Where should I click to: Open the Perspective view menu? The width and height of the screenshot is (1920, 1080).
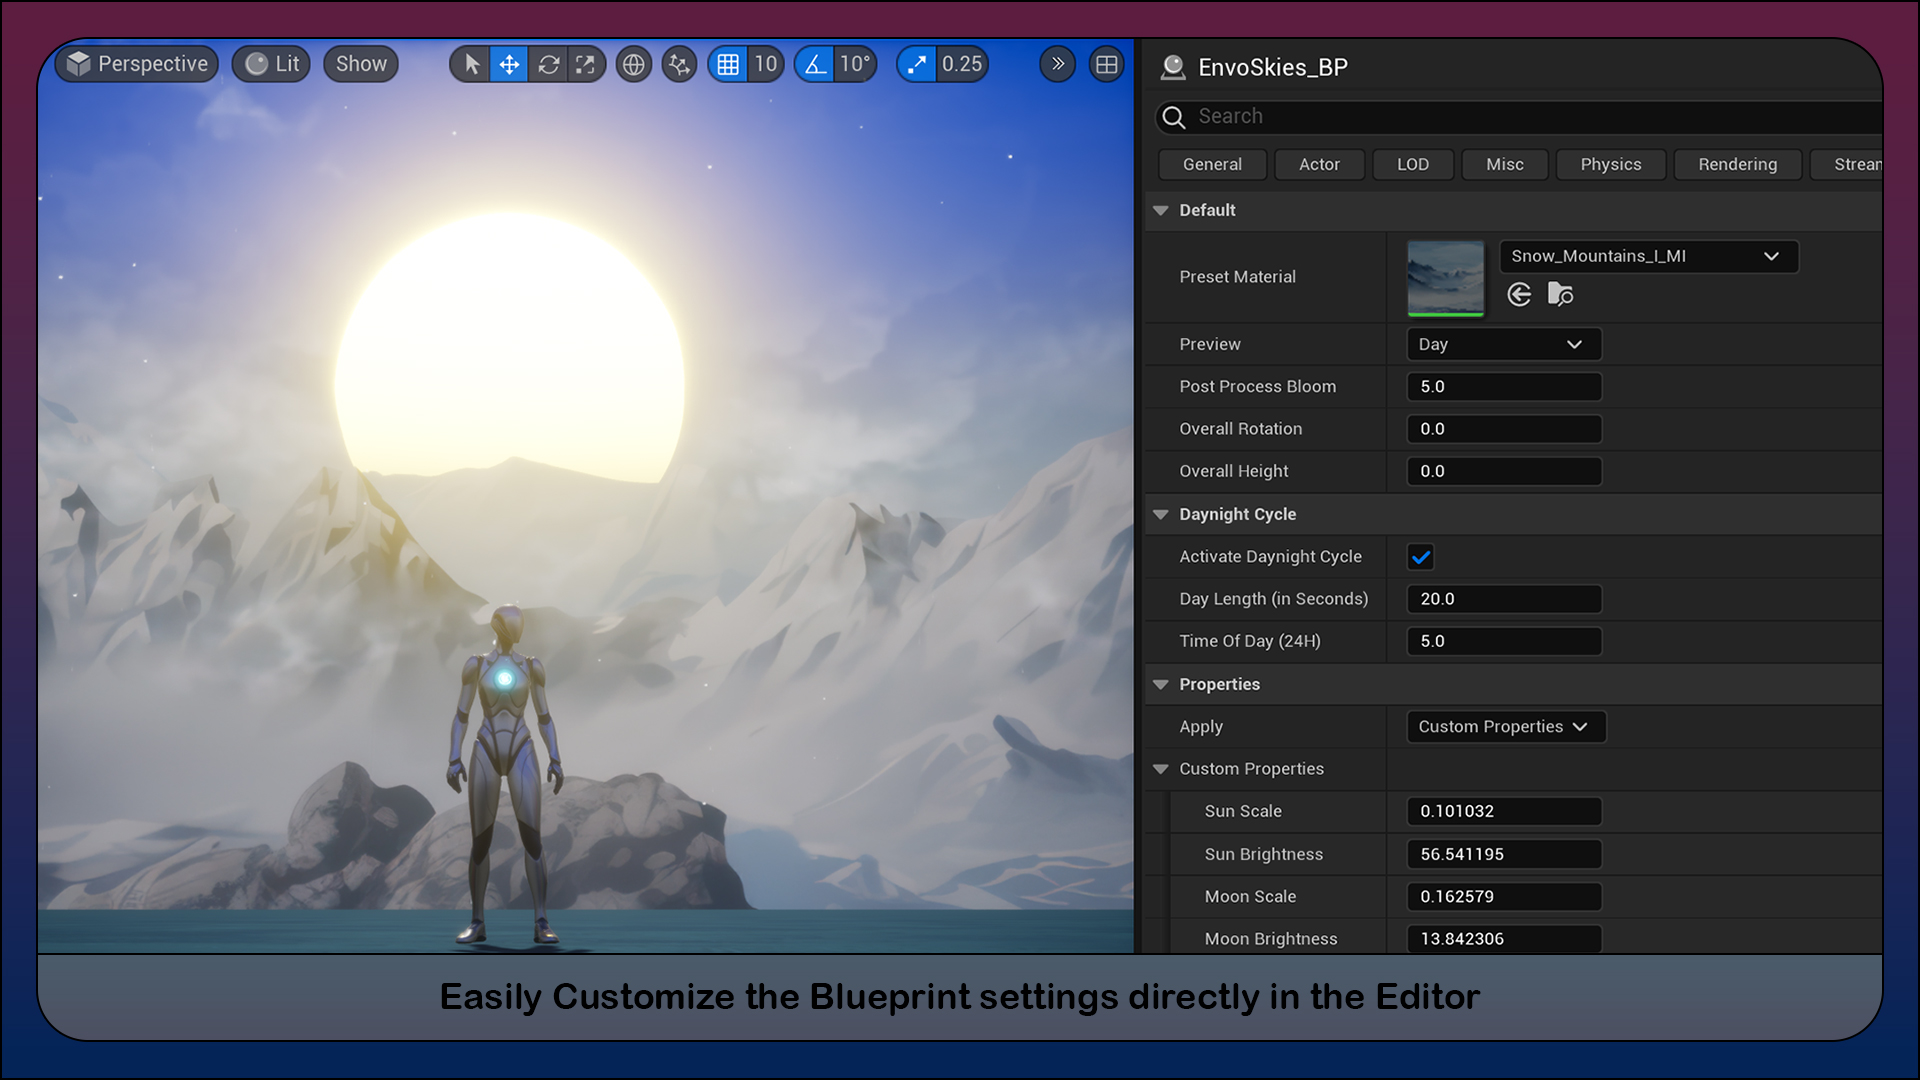coord(136,63)
